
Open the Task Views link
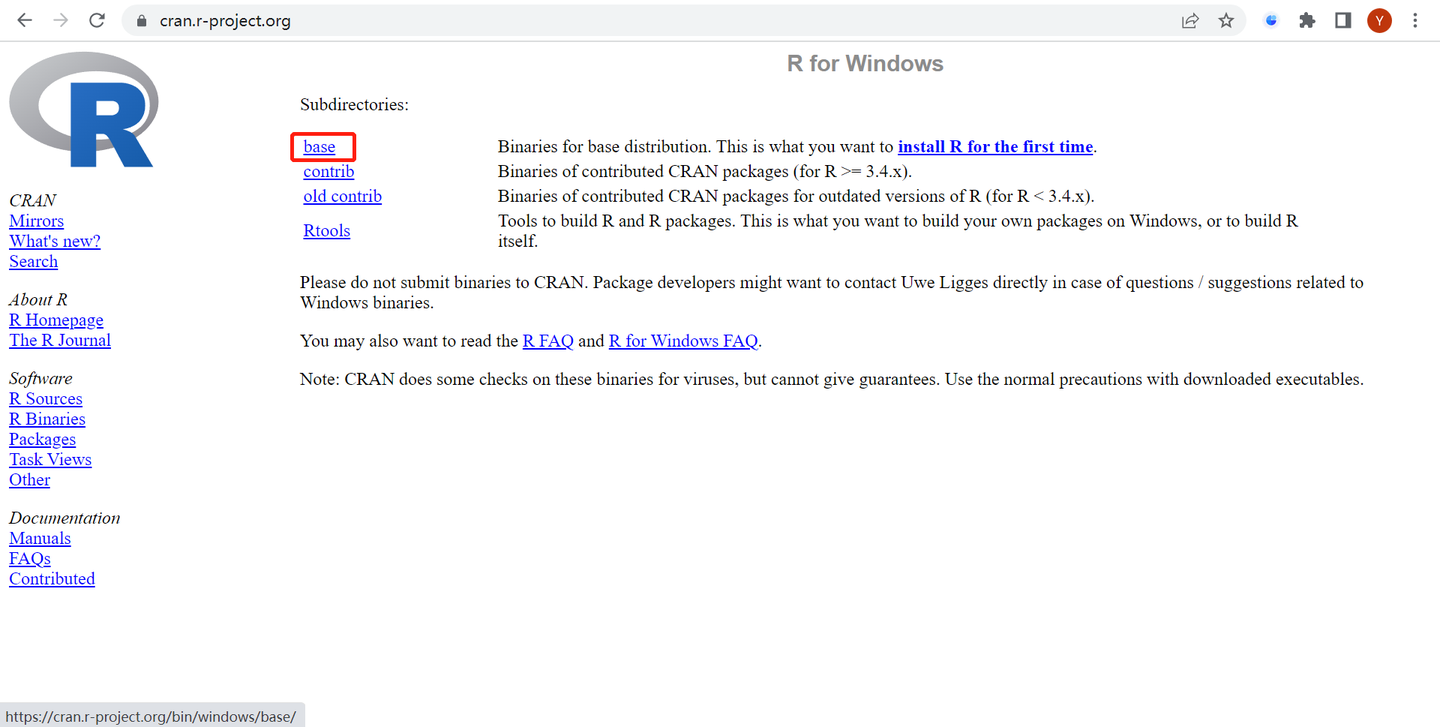click(x=50, y=460)
